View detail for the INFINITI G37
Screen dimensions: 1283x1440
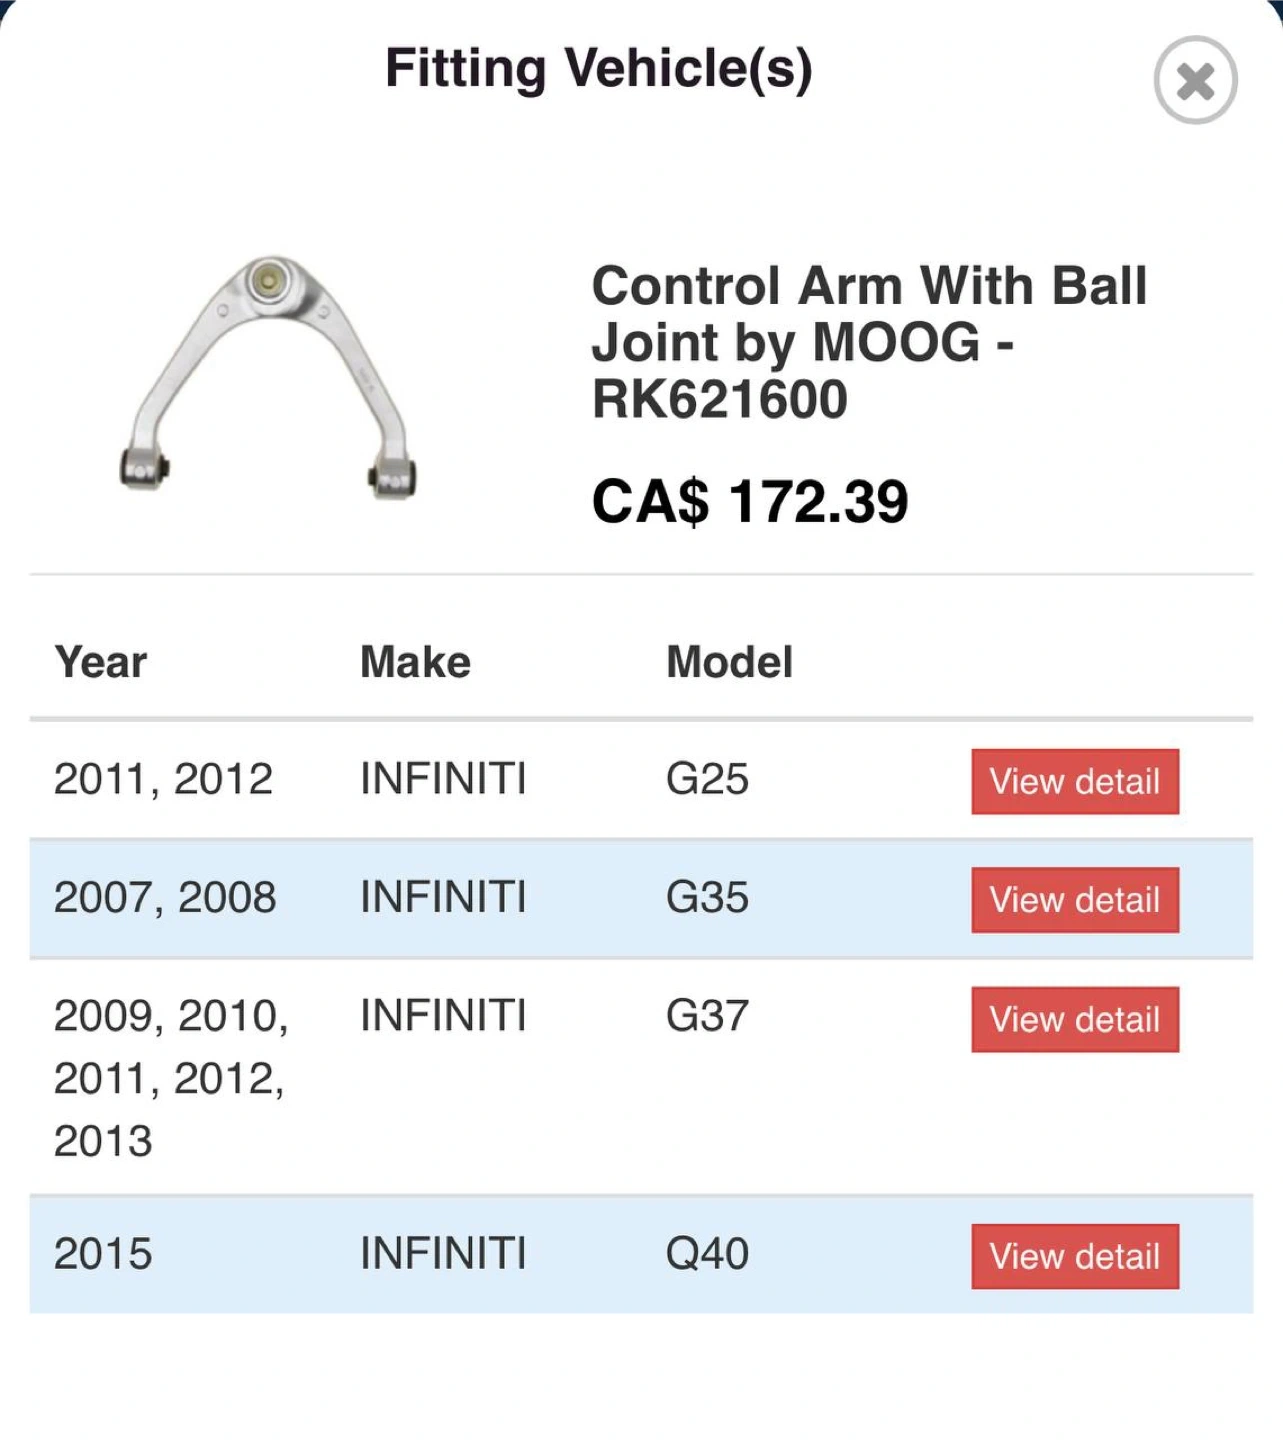pyautogui.click(x=1074, y=1019)
